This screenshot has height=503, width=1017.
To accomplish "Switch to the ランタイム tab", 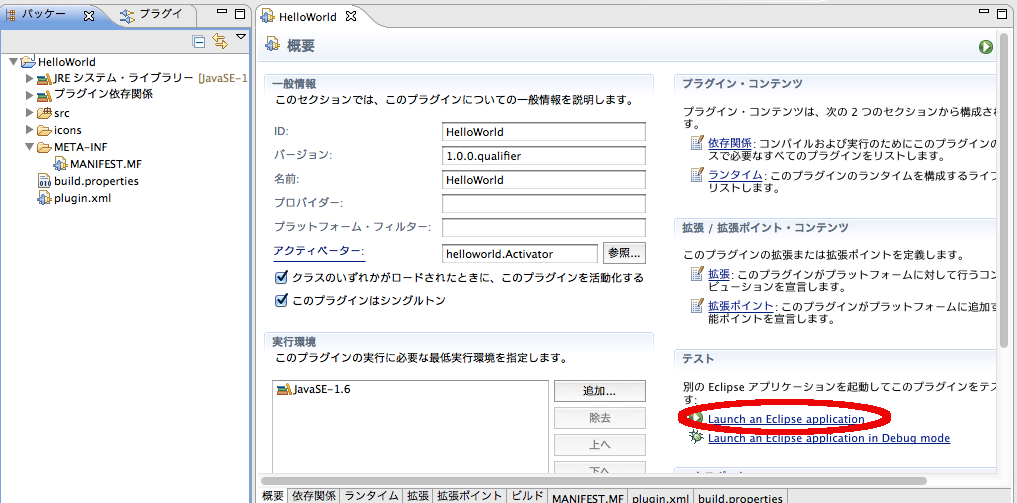I will click(372, 496).
